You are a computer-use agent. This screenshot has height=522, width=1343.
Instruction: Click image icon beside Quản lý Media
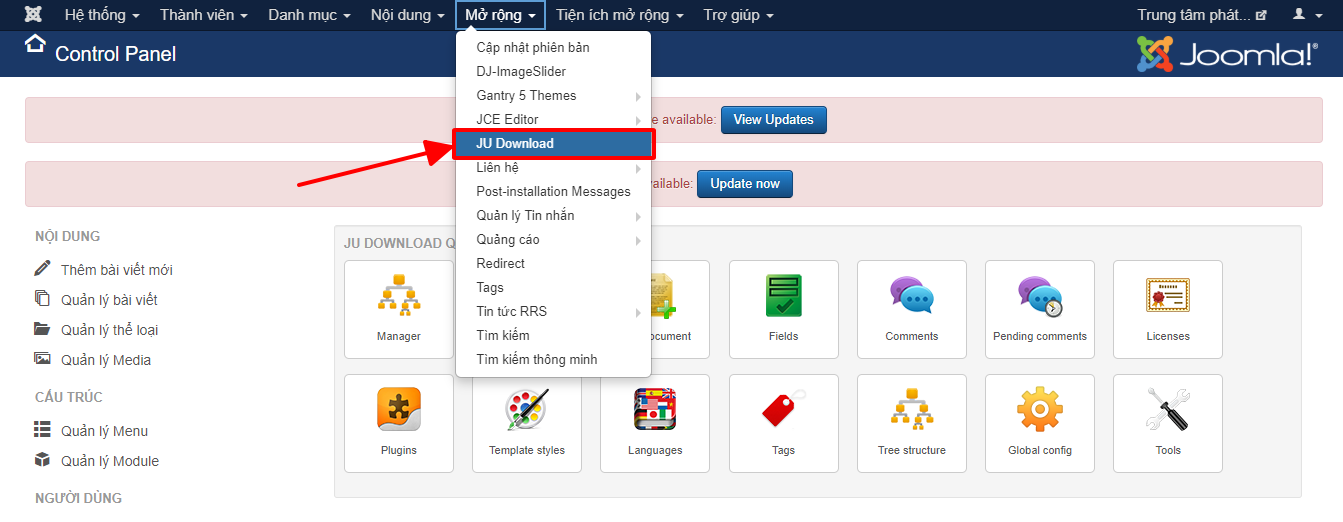point(42,358)
